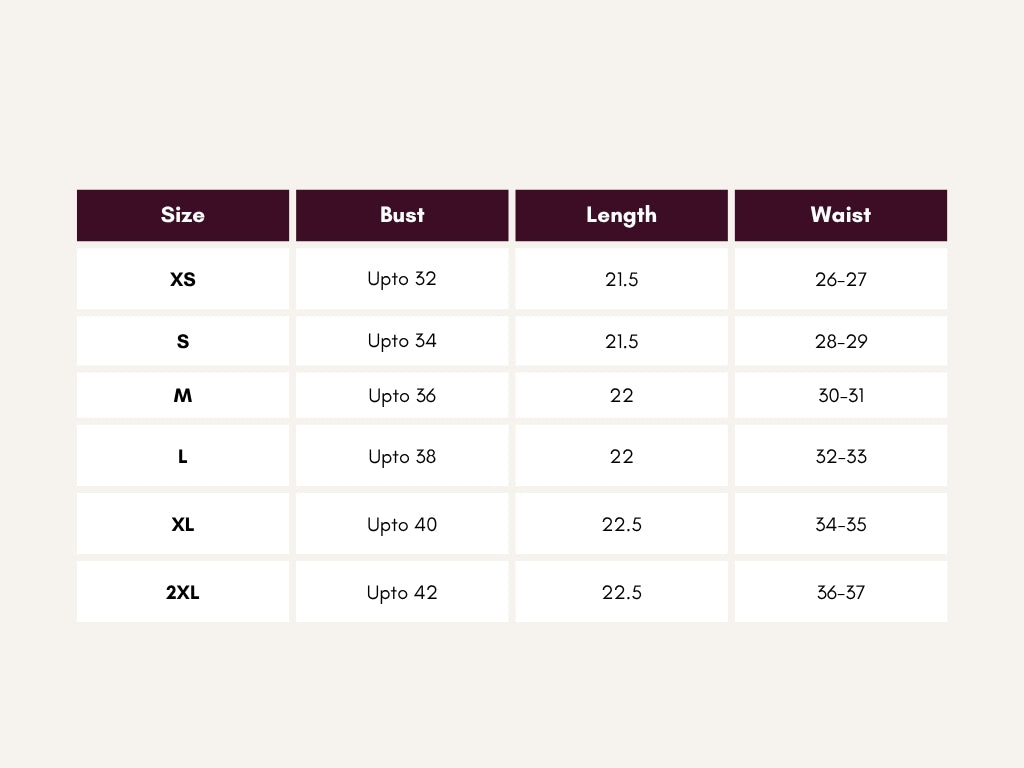Select the 2XL size cell
The width and height of the screenshot is (1024, 768).
tap(183, 592)
